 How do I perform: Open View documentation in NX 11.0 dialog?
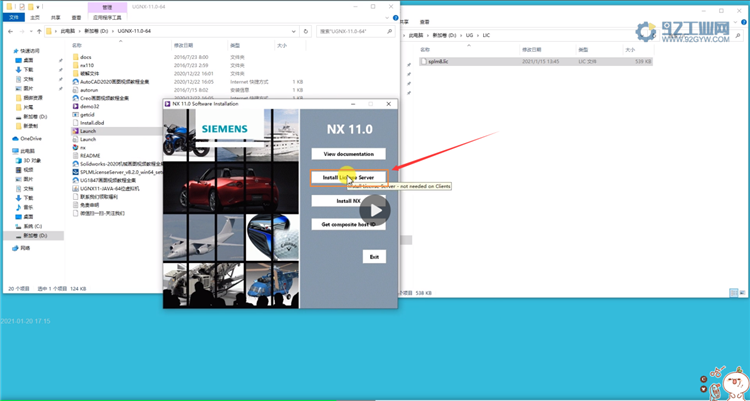[x=349, y=154]
